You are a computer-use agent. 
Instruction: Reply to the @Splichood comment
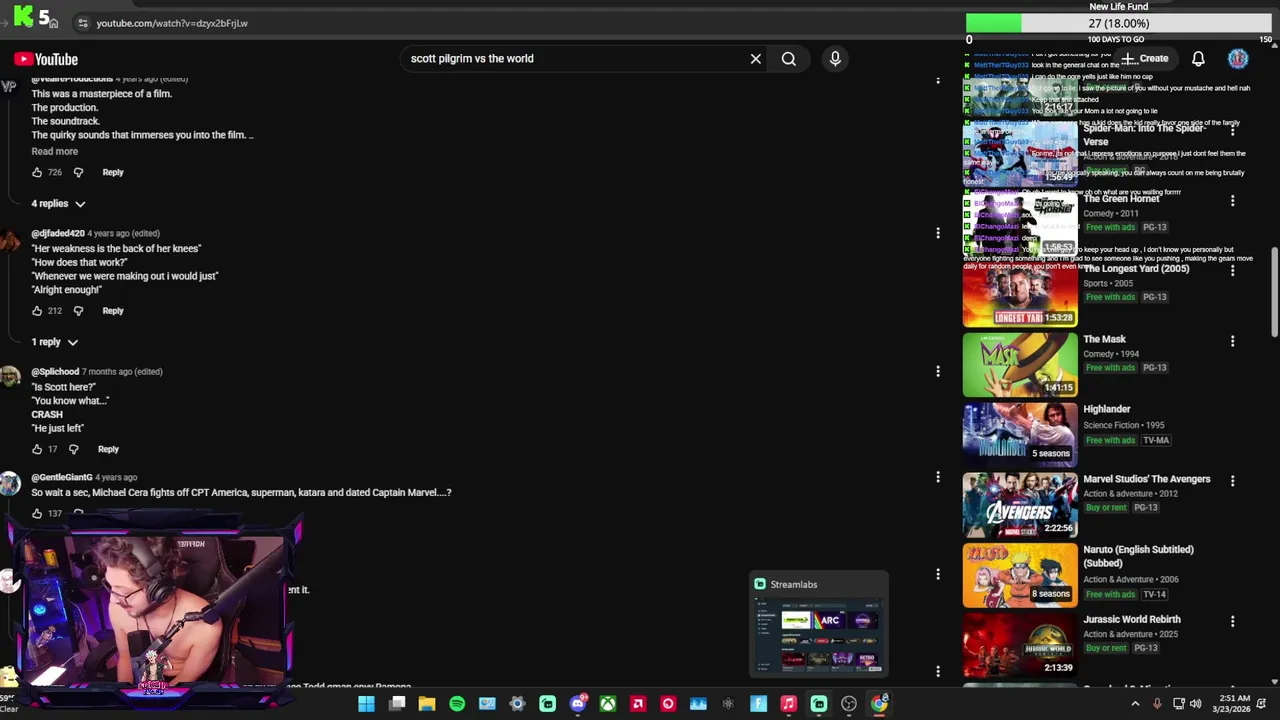[108, 449]
